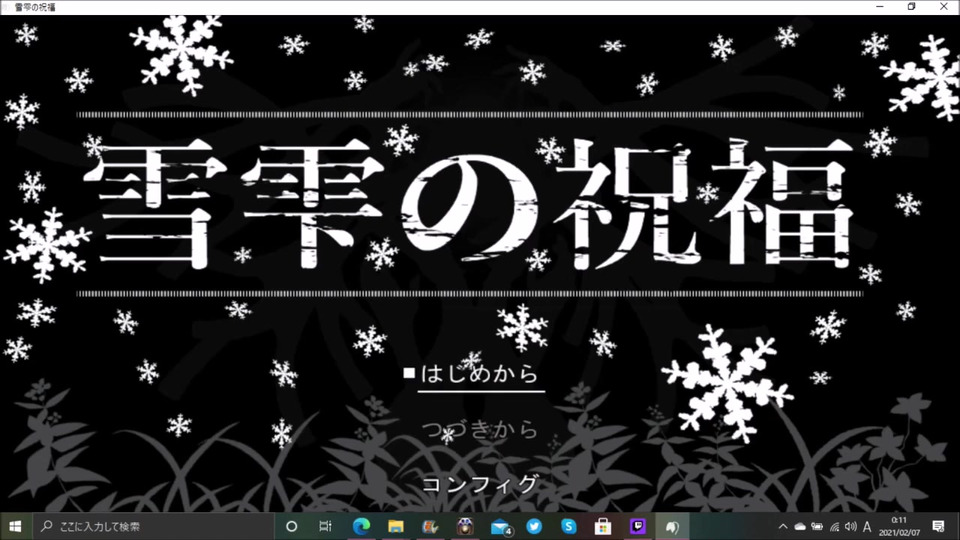Open the Windows Start menu
This screenshot has width=960, height=540.
pos(15,527)
